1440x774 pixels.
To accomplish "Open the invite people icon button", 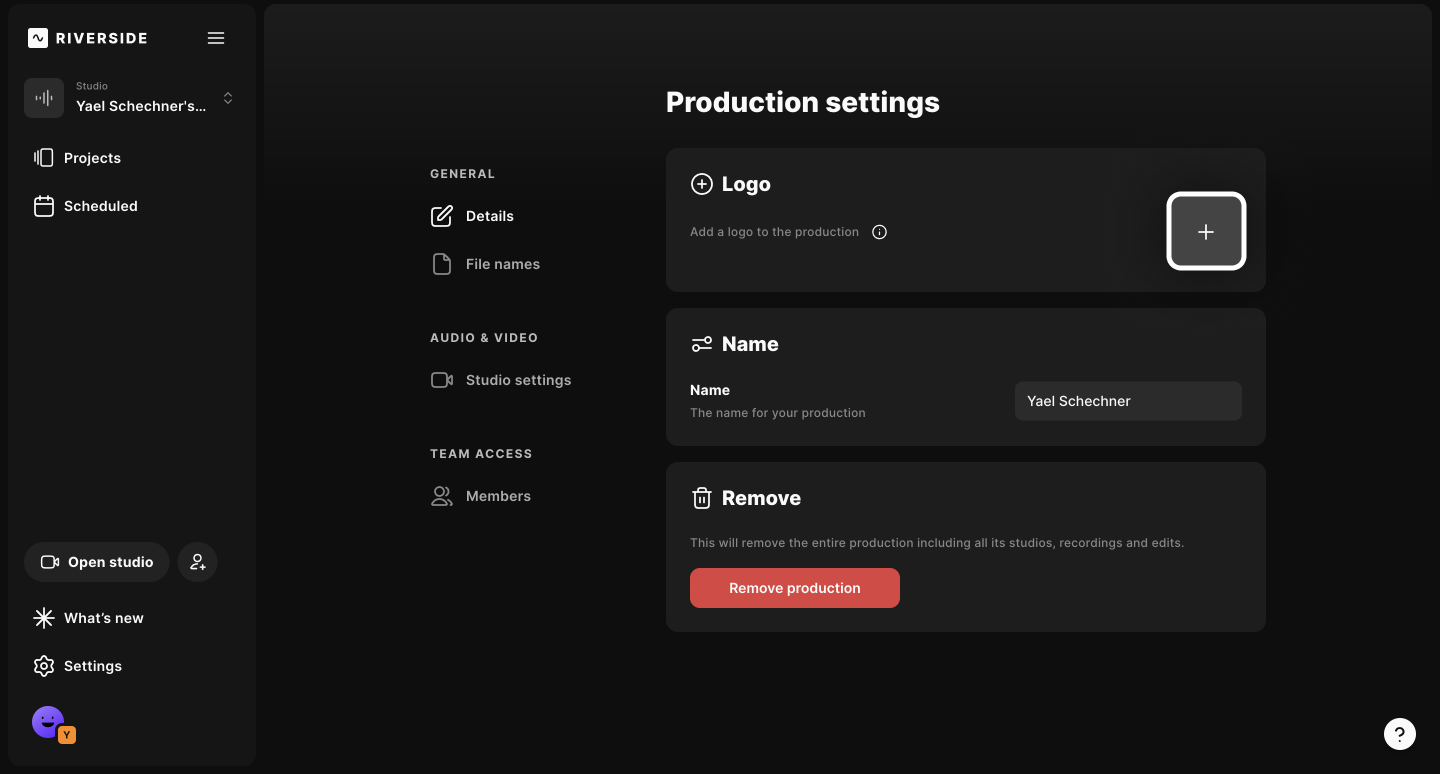I will (198, 562).
